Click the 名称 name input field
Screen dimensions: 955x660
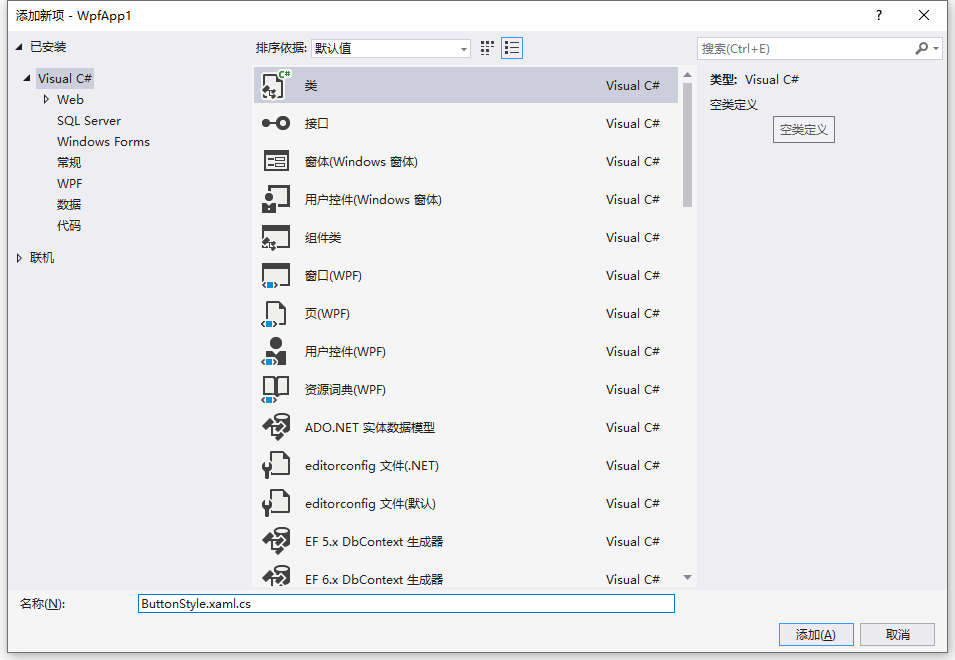pos(406,603)
